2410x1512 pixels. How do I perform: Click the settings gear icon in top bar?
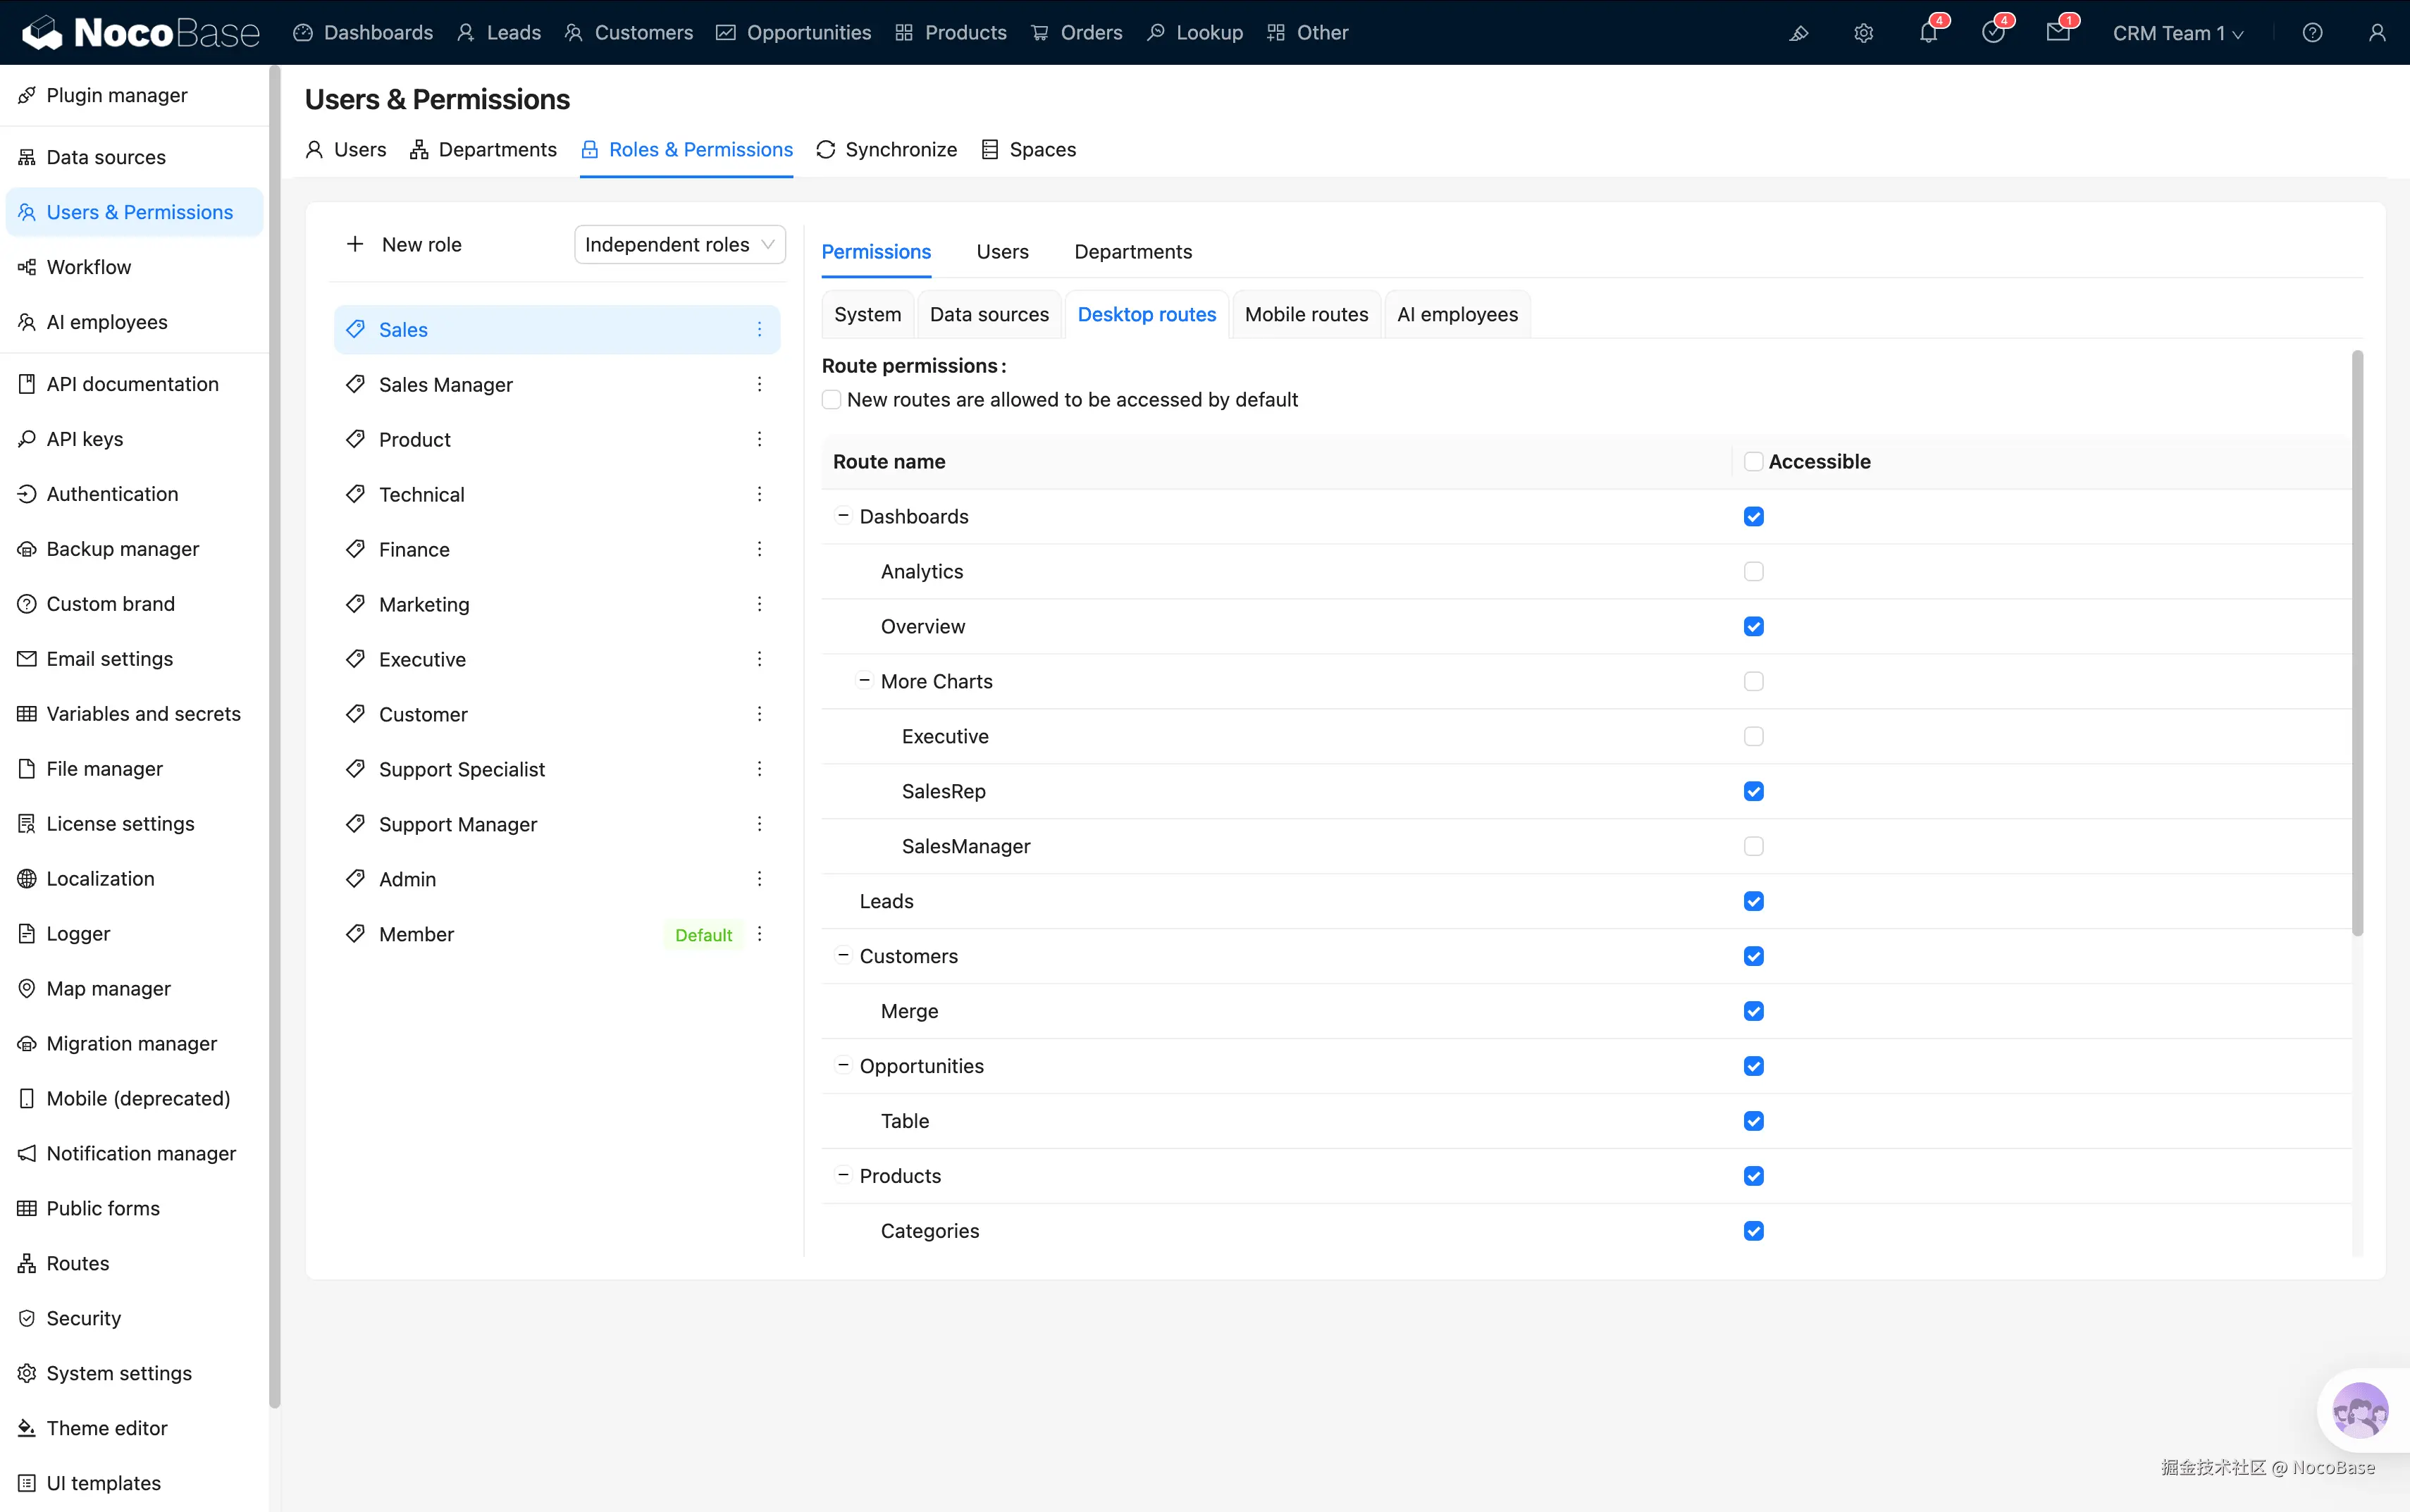coord(1863,33)
